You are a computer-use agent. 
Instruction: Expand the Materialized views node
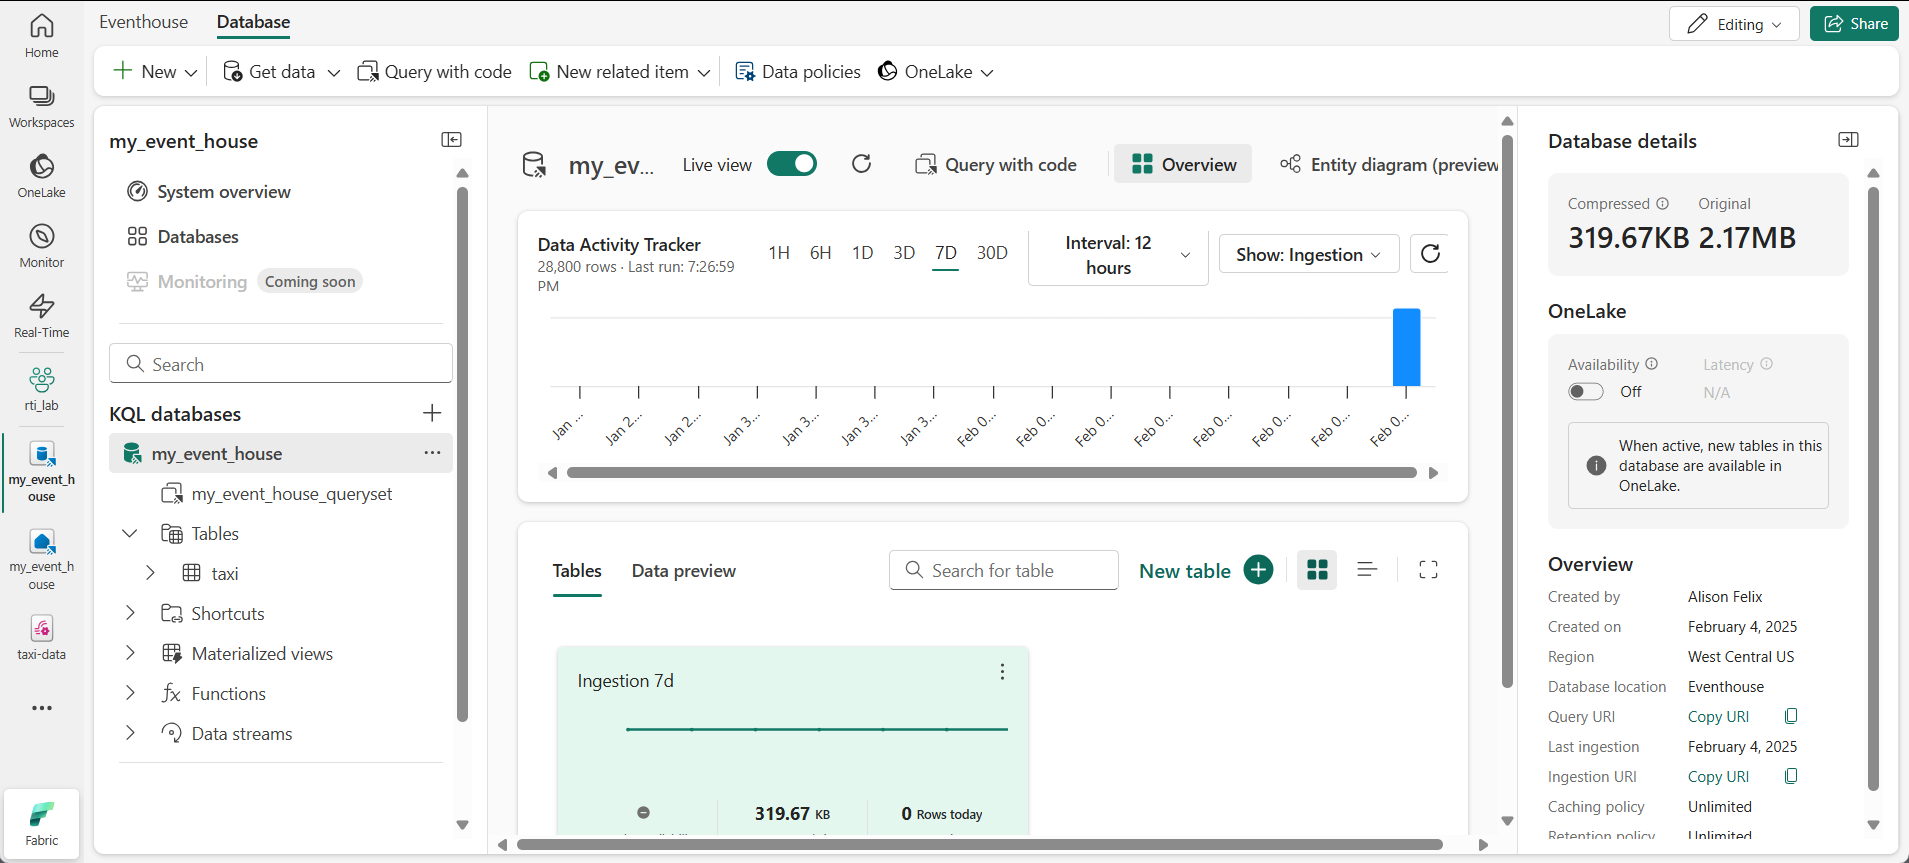pyautogui.click(x=130, y=653)
